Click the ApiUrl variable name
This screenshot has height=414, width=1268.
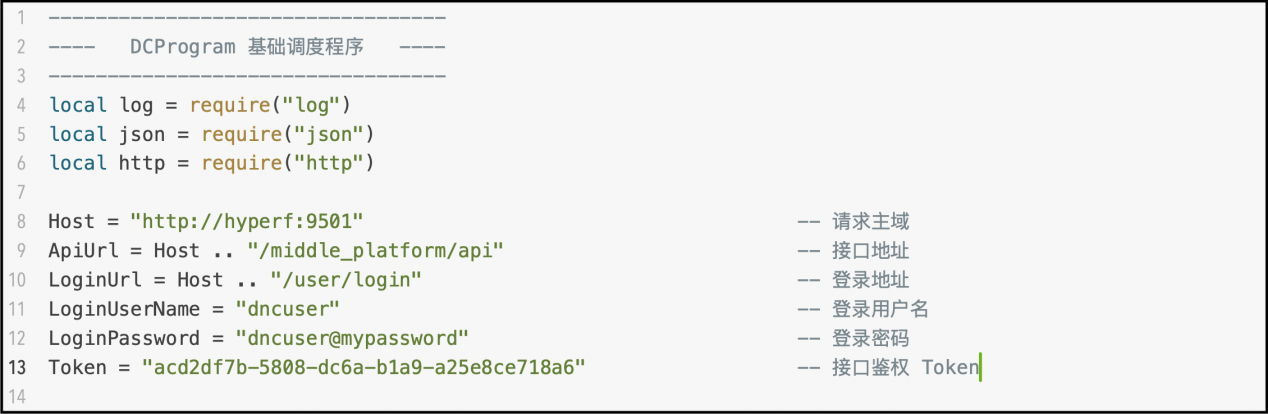coord(77,251)
